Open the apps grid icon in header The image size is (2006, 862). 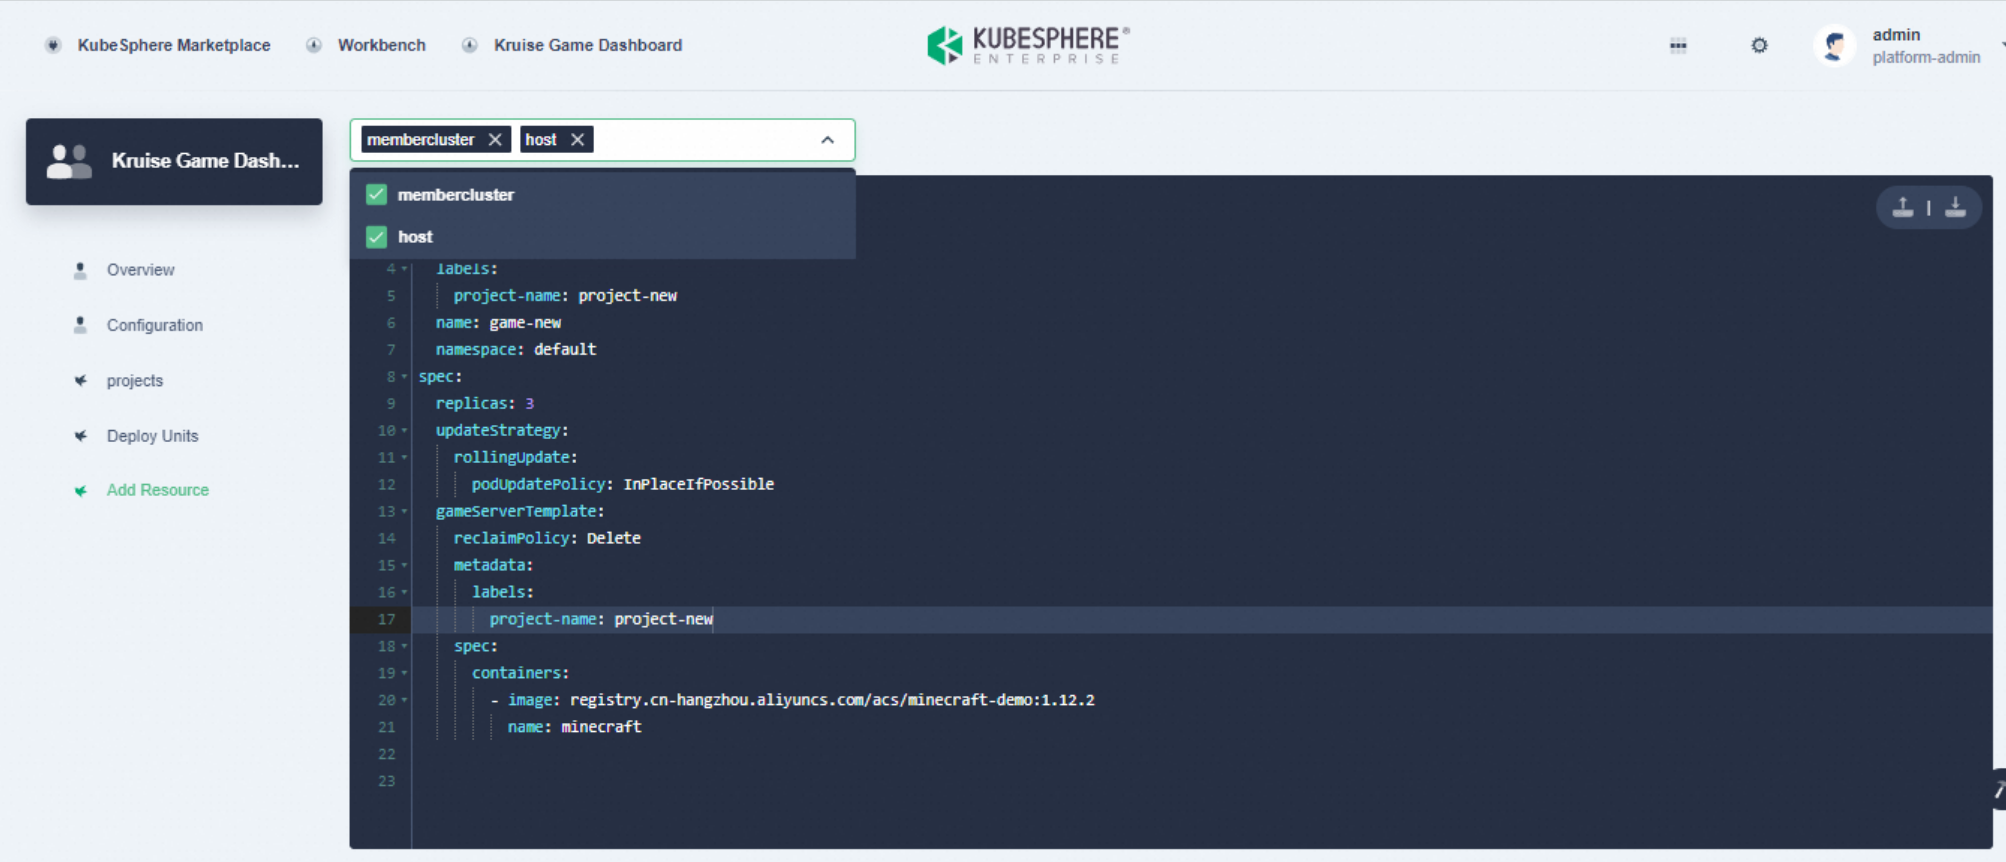click(x=1678, y=45)
